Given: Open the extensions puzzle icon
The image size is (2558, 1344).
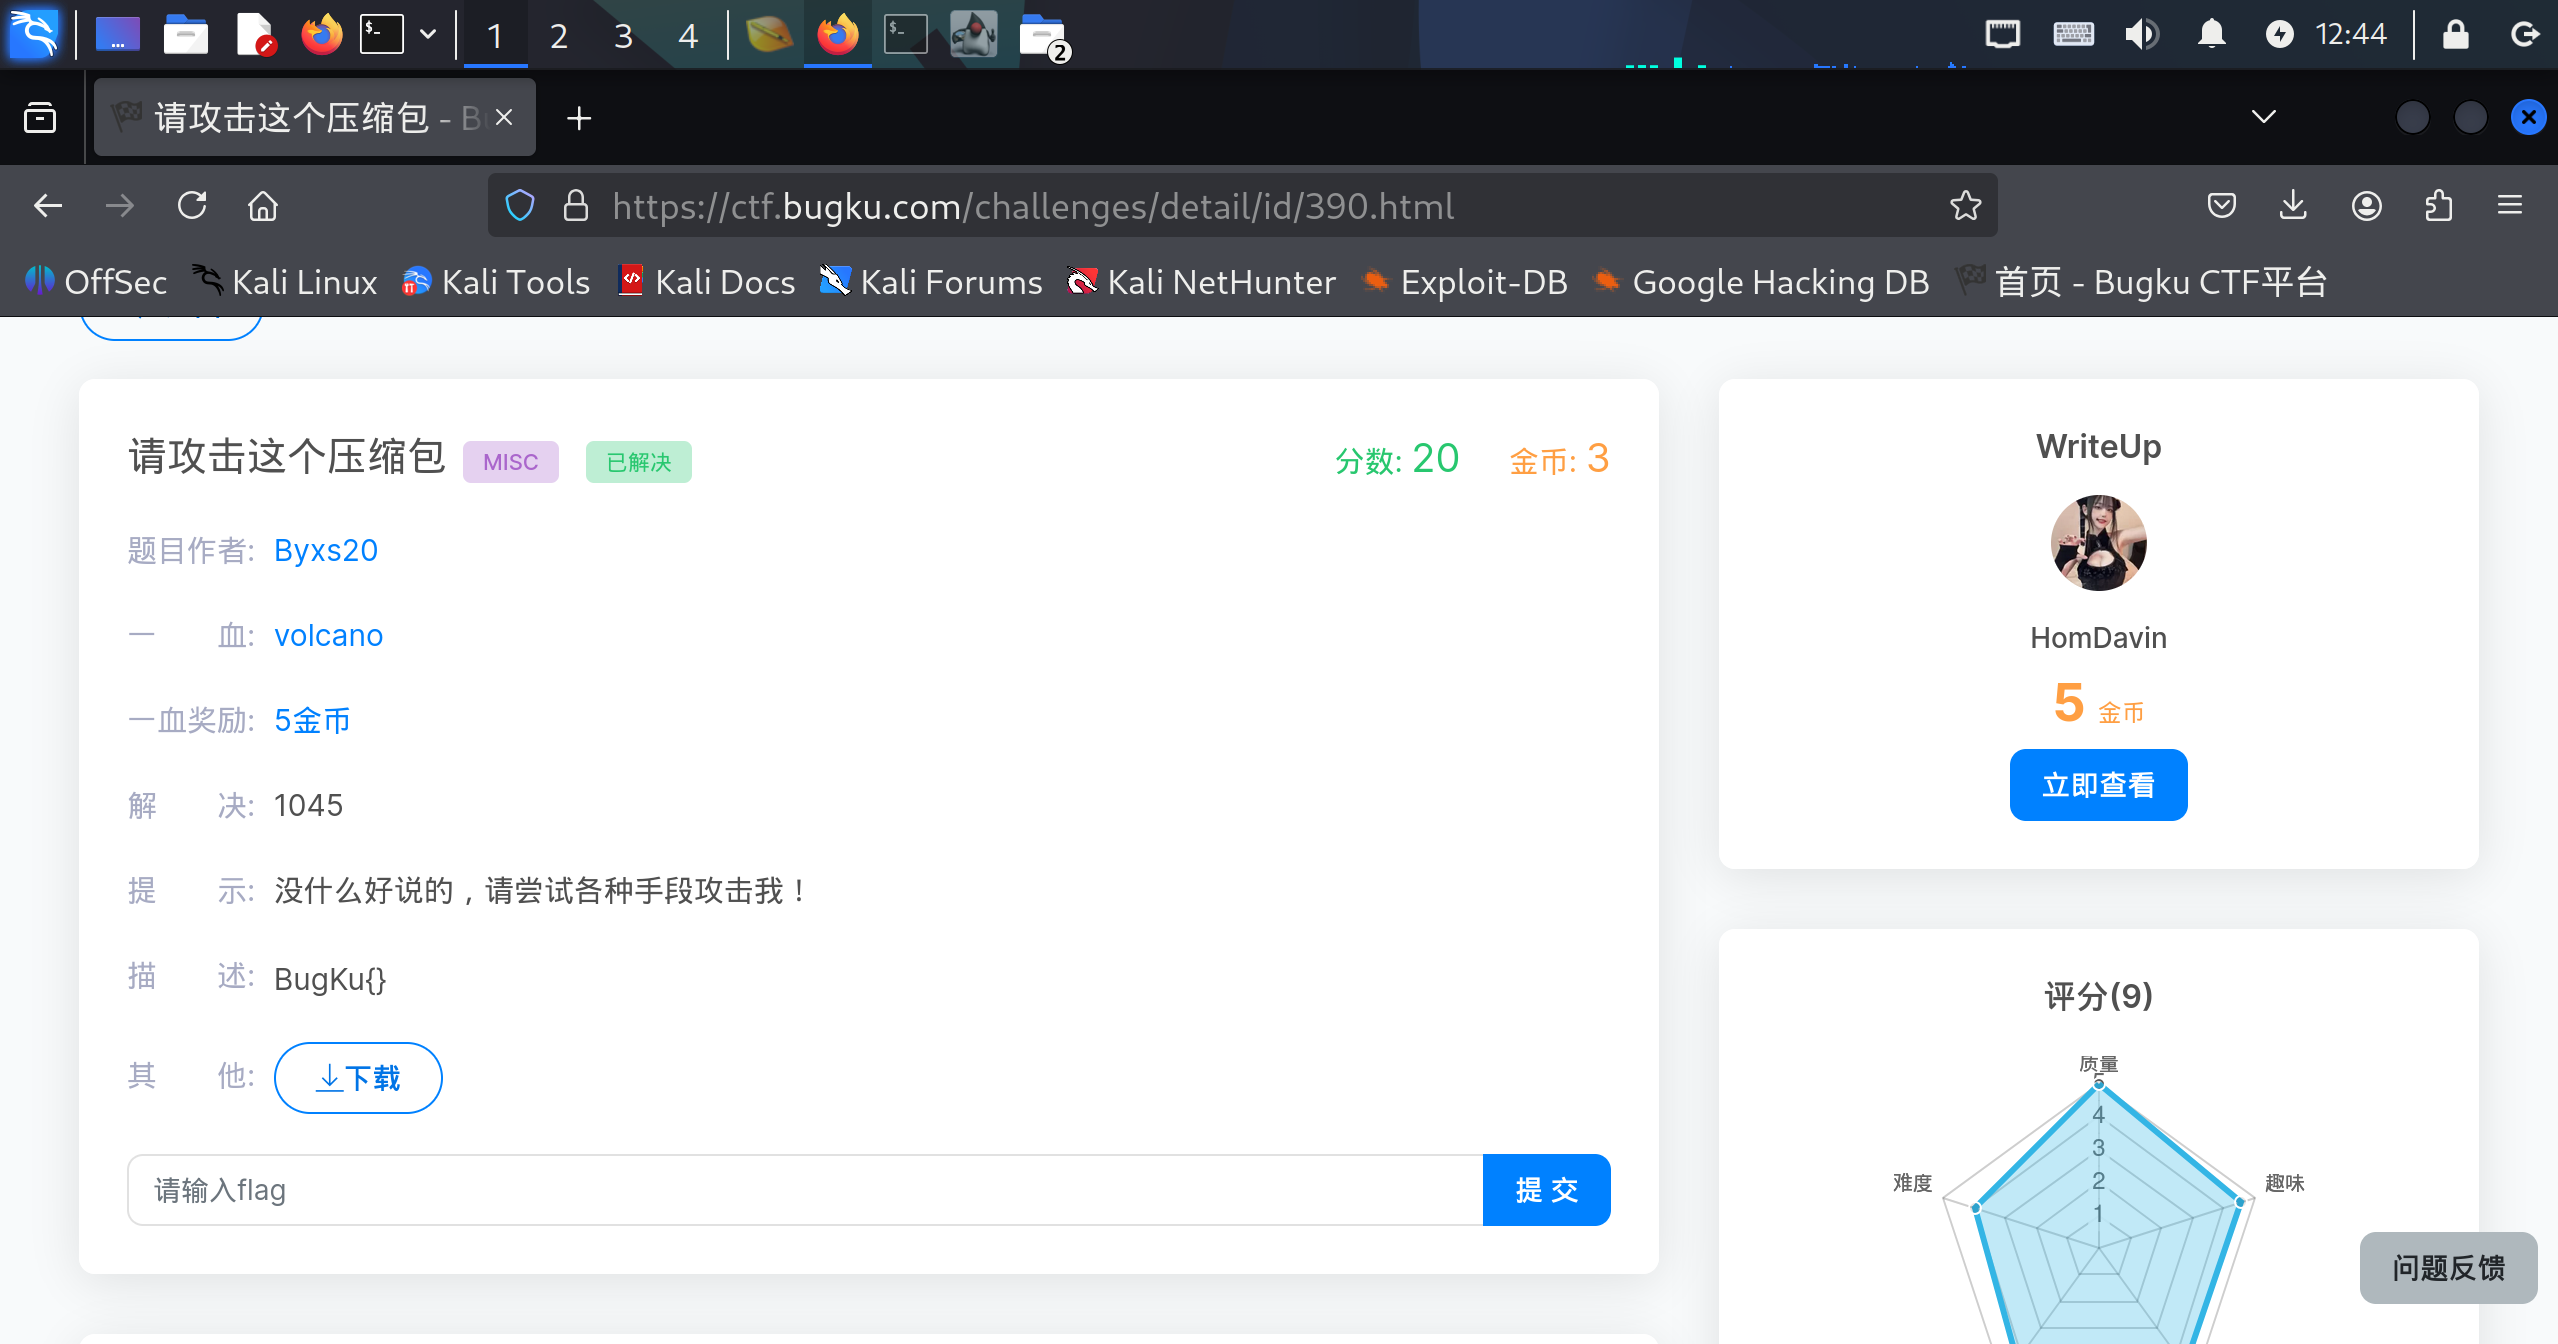Looking at the screenshot, I should pos(2439,206).
